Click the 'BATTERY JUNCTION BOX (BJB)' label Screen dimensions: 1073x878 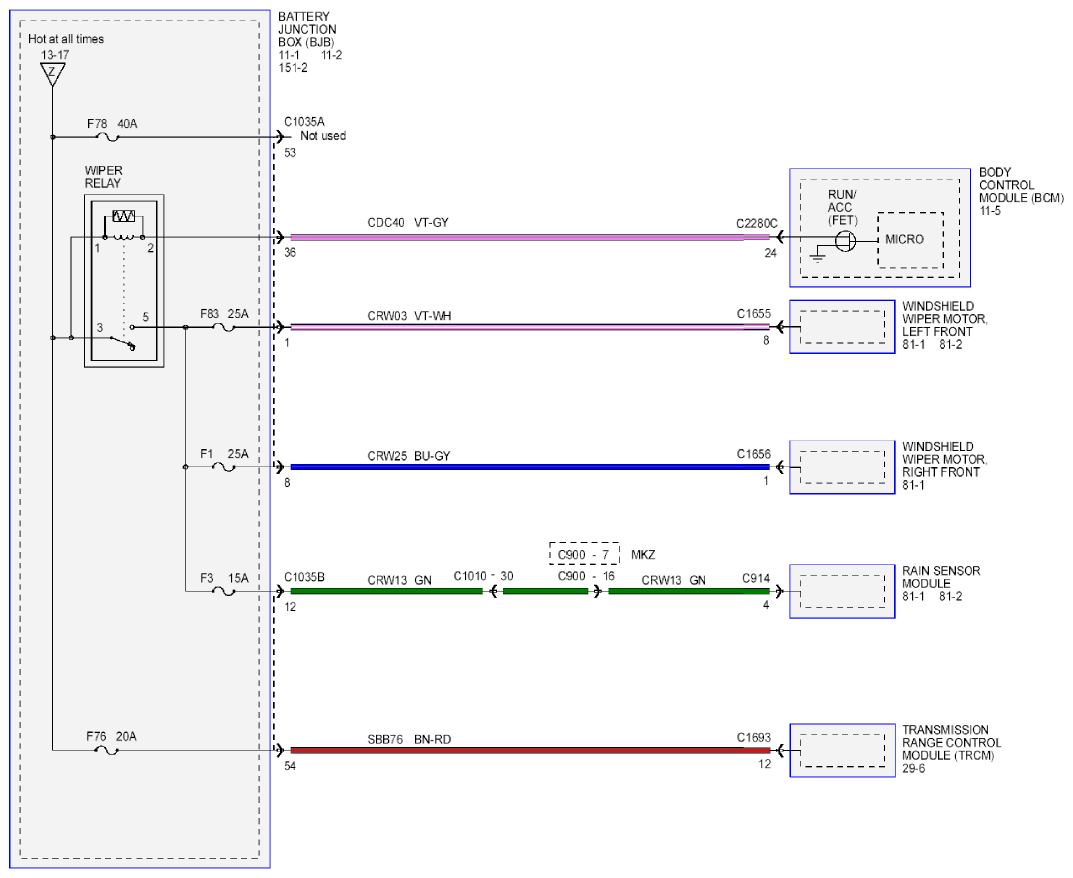coord(307,29)
